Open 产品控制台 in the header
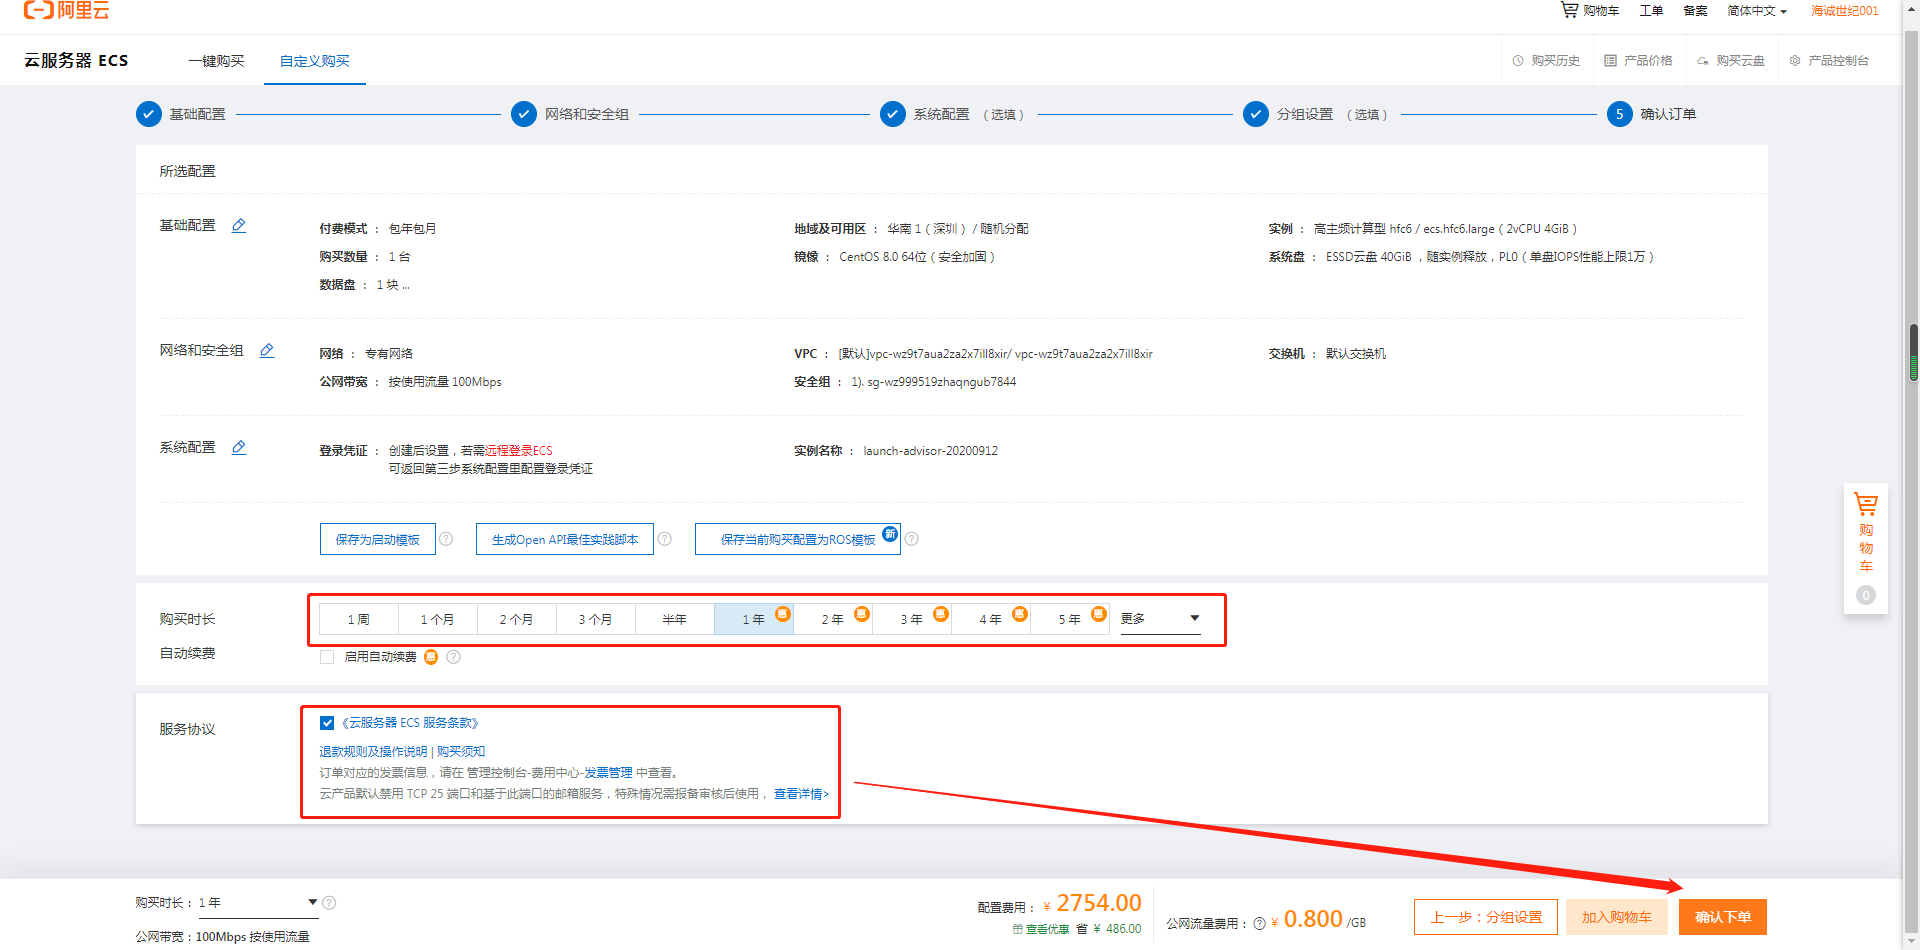 (x=1829, y=61)
